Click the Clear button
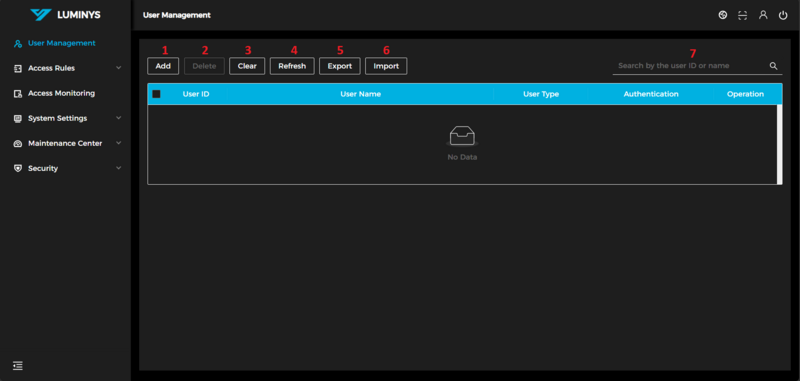Viewport: 800px width, 381px height. [x=247, y=66]
